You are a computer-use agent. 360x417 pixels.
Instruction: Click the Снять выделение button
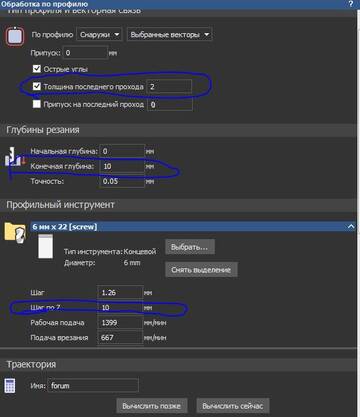201,270
